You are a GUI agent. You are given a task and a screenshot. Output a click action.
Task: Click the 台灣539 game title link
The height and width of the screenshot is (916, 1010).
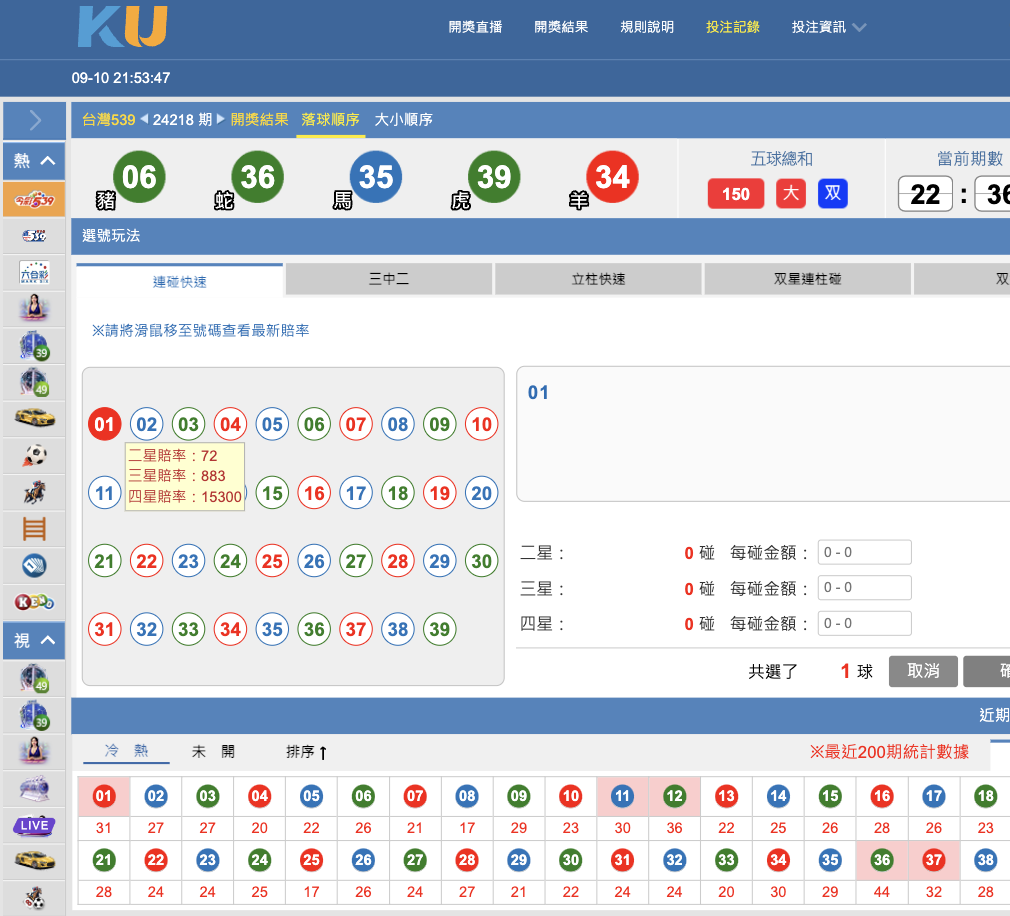pyautogui.click(x=109, y=120)
